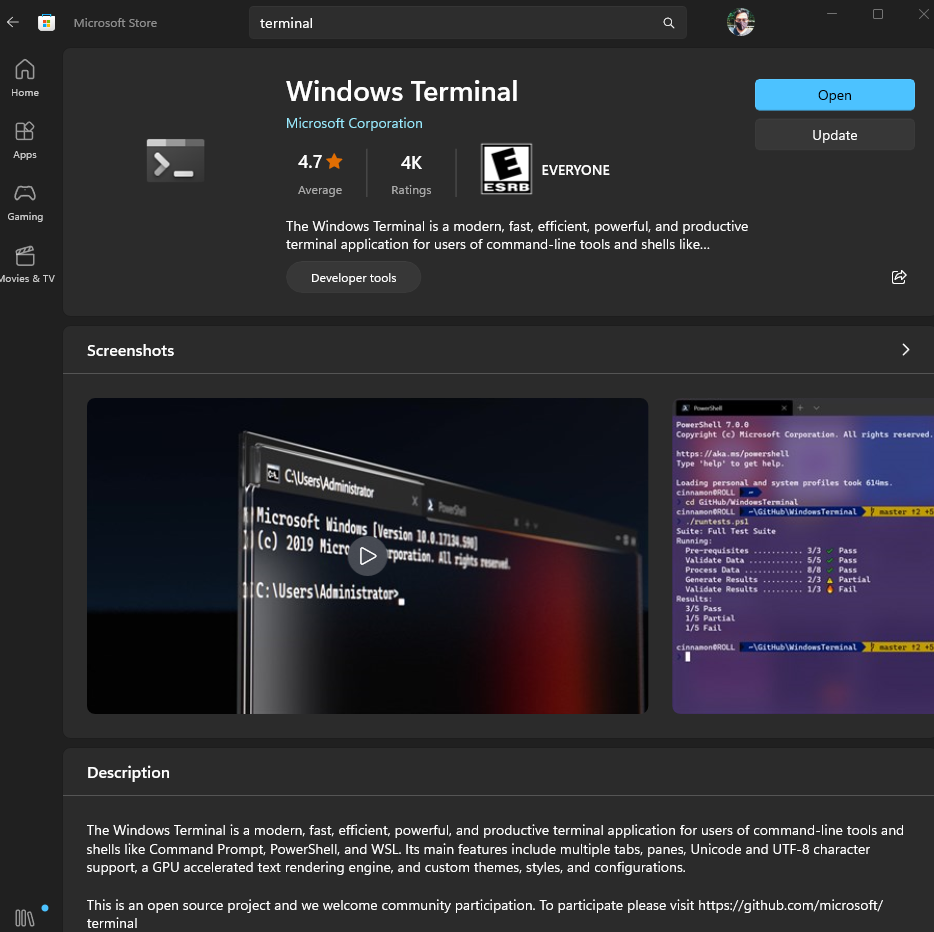This screenshot has width=934, height=932.
Task: Open your account profile picture menu
Action: 740,21
